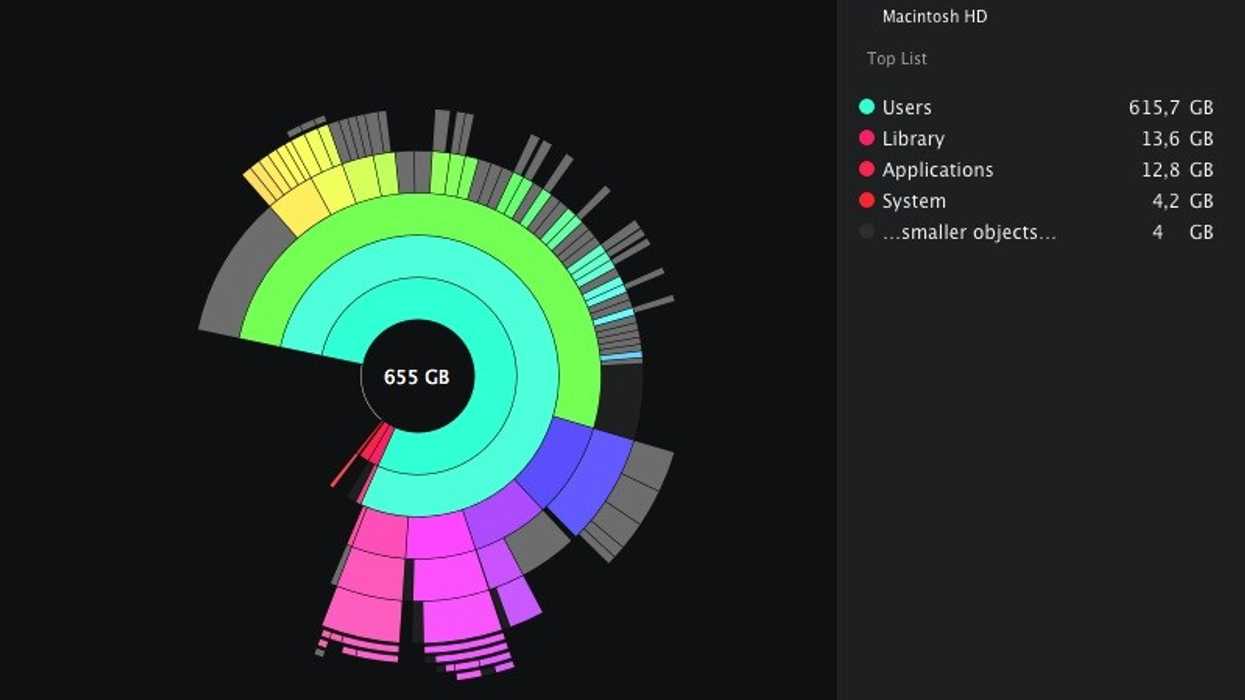Screen dimensions: 1245x700
Task: Select the Applications entry in Top List
Action: pos(1035,169)
